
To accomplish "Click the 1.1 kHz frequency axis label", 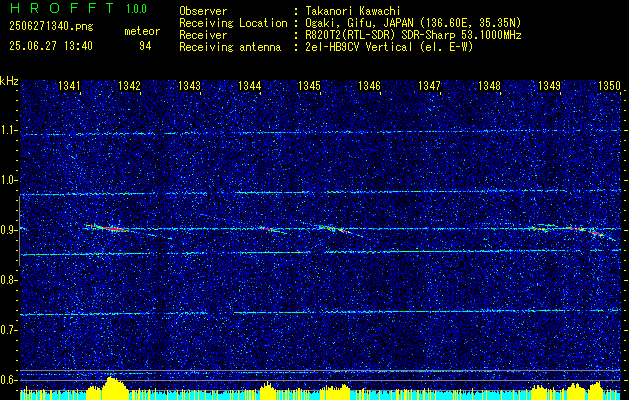I will [x=8, y=130].
